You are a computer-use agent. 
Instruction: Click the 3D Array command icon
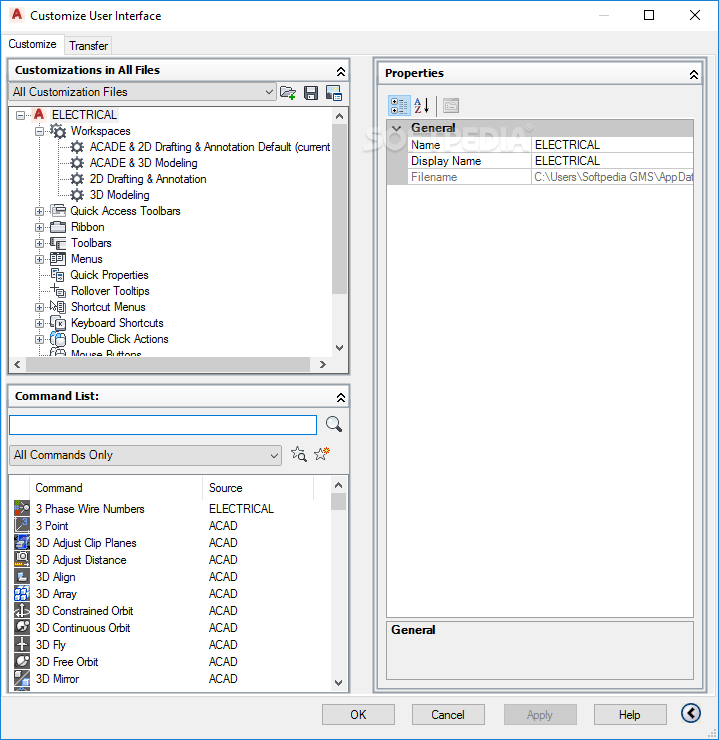coord(22,593)
